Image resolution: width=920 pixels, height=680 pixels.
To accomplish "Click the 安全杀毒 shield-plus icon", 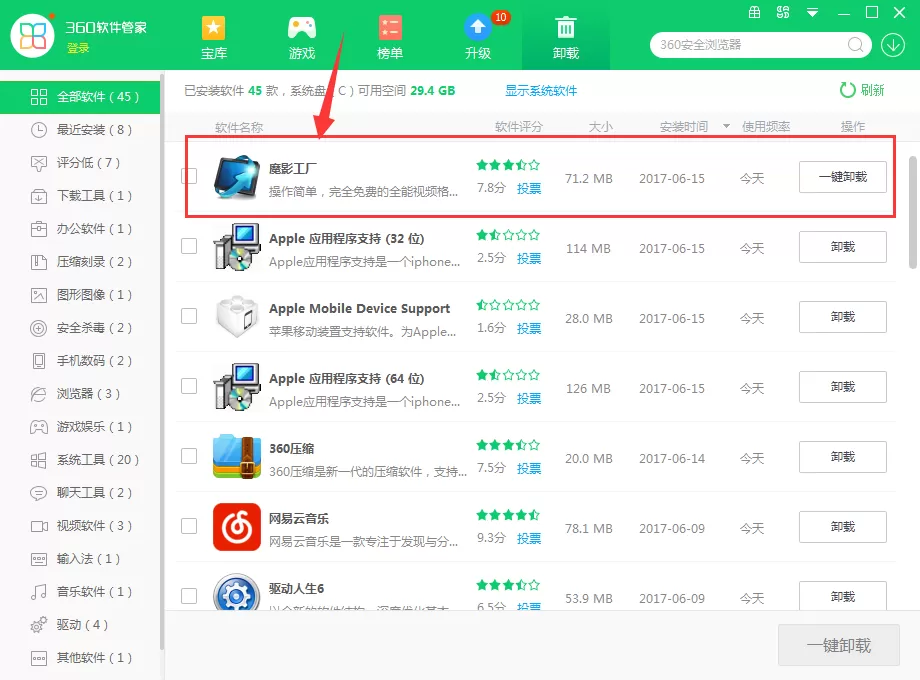I will [x=39, y=328].
